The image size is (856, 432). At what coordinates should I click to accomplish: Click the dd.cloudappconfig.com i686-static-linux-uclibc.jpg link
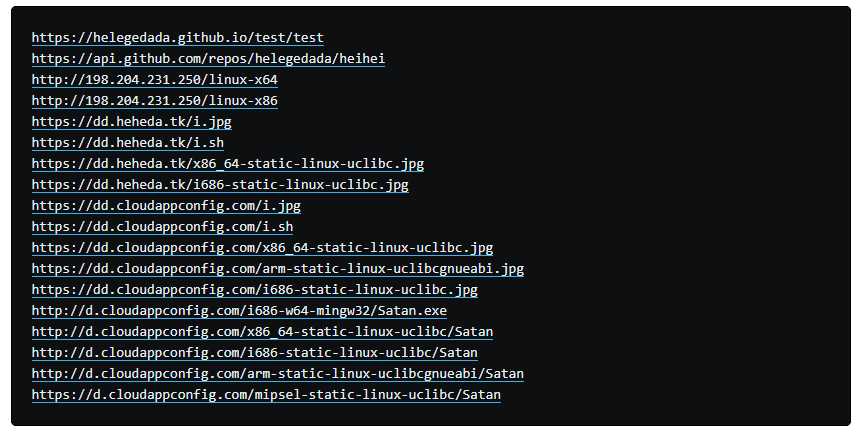click(255, 290)
